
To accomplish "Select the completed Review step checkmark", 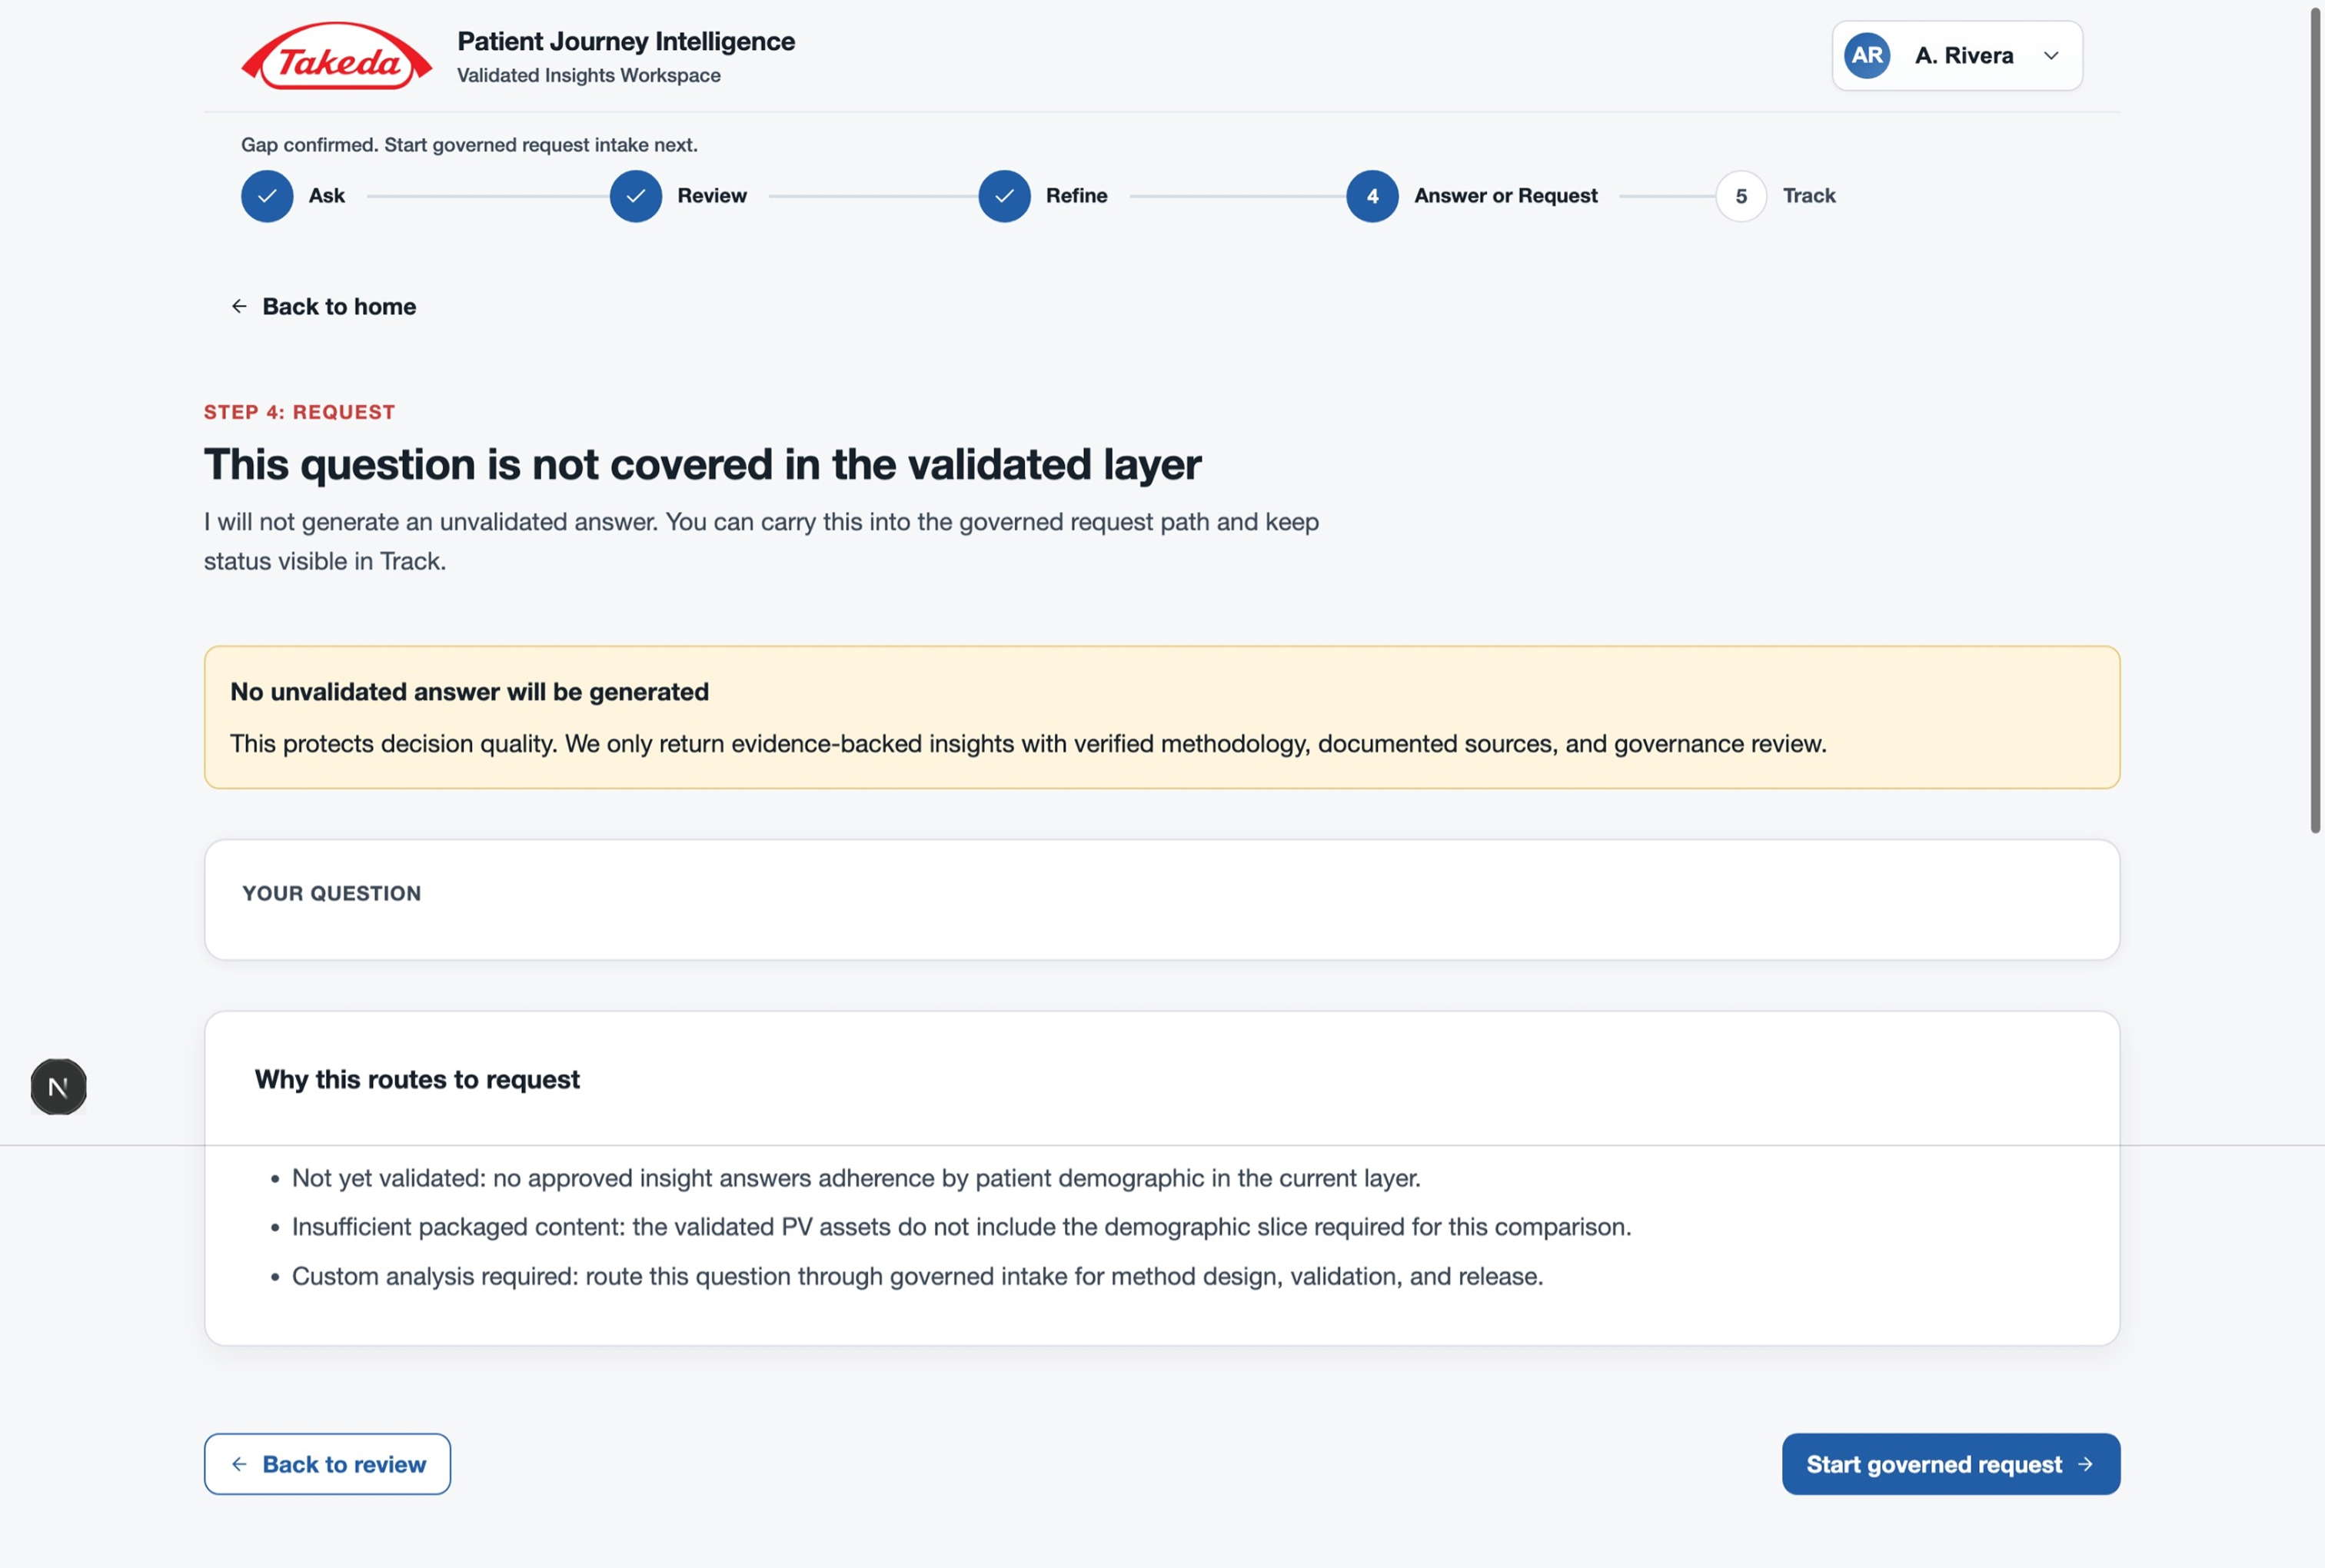I will pos(636,196).
